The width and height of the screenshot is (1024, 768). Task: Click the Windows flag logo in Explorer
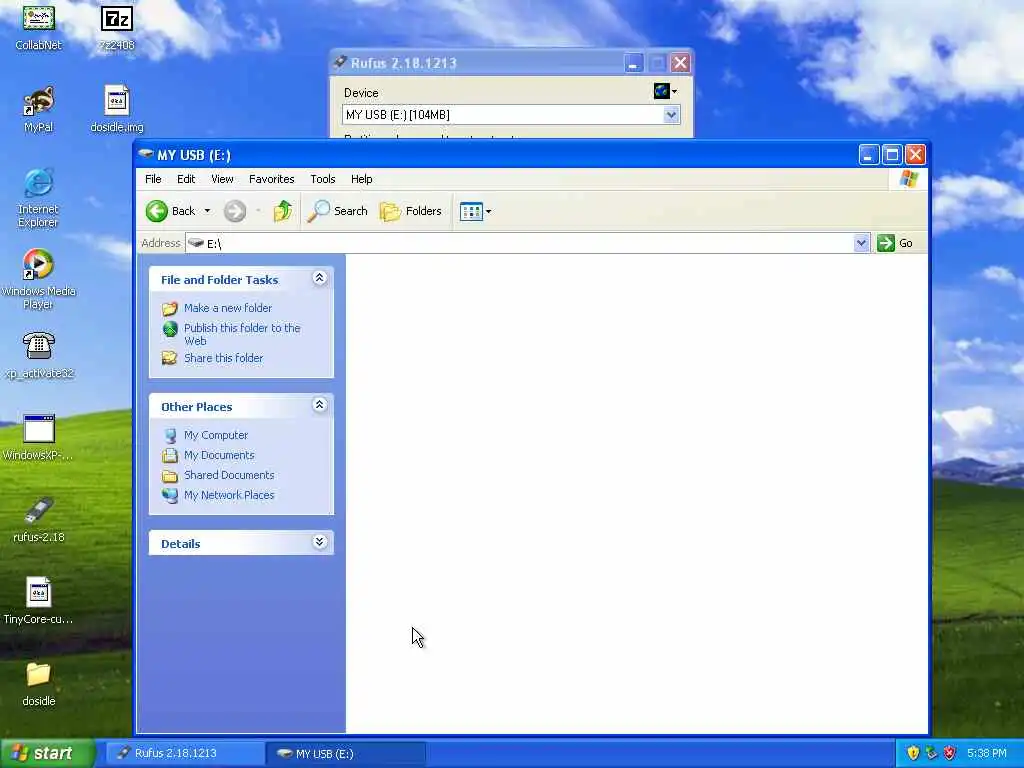pos(908,179)
